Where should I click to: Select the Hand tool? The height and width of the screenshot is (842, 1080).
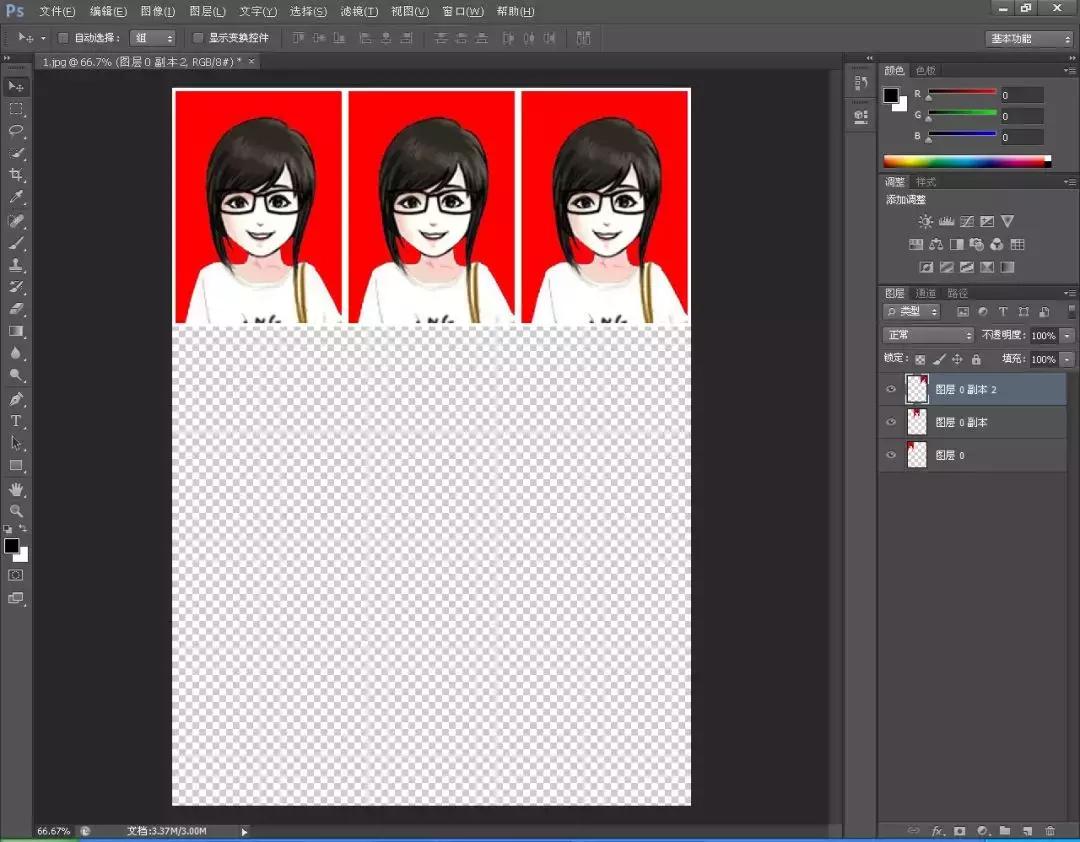16,489
